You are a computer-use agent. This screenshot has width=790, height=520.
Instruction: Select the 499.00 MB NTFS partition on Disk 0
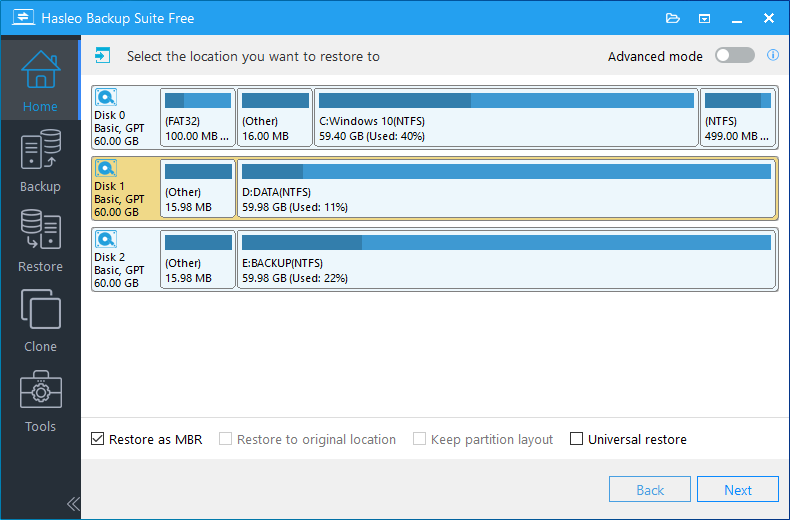(x=738, y=117)
